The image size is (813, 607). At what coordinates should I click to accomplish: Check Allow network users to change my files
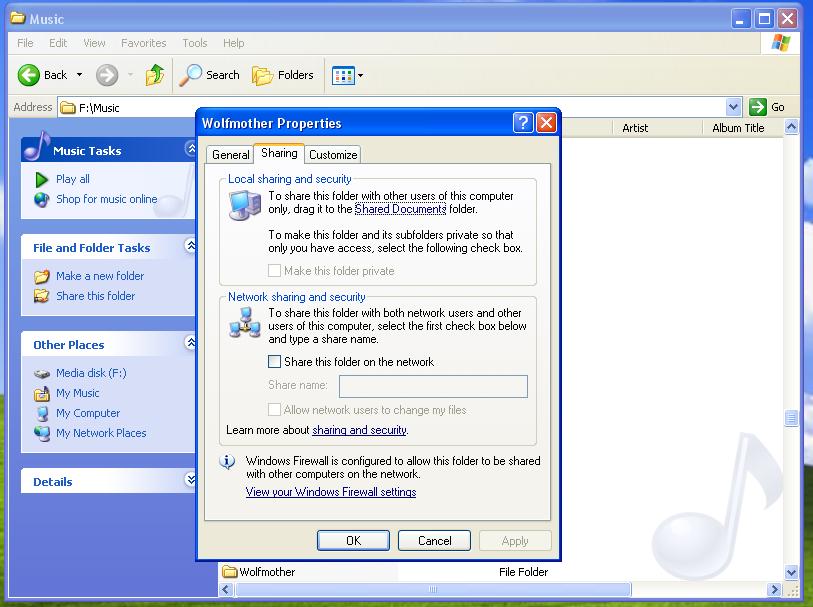coord(274,410)
